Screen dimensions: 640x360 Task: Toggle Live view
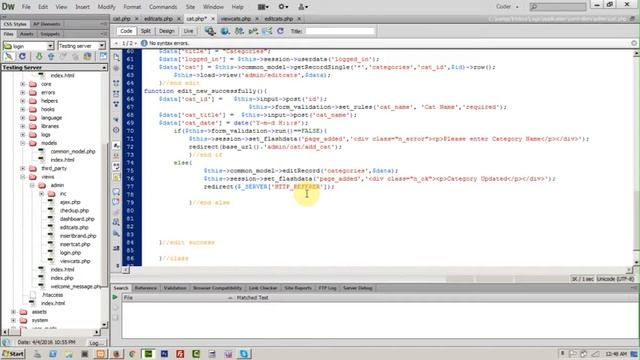coord(188,31)
